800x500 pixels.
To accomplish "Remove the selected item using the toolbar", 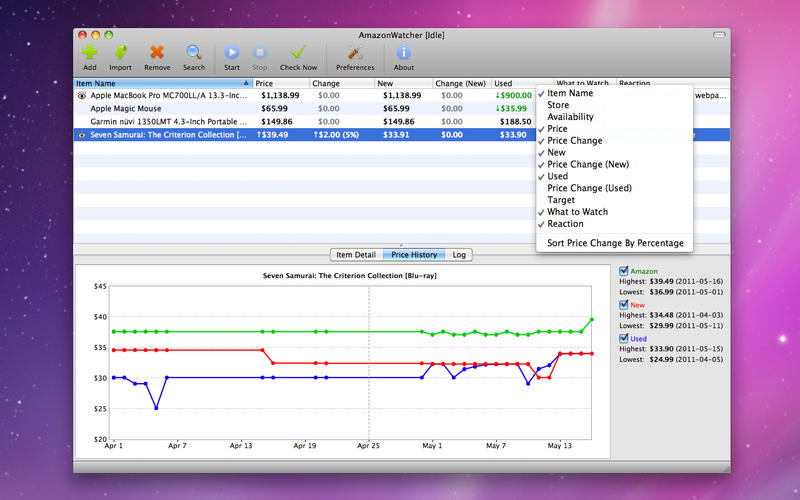I will pos(157,53).
